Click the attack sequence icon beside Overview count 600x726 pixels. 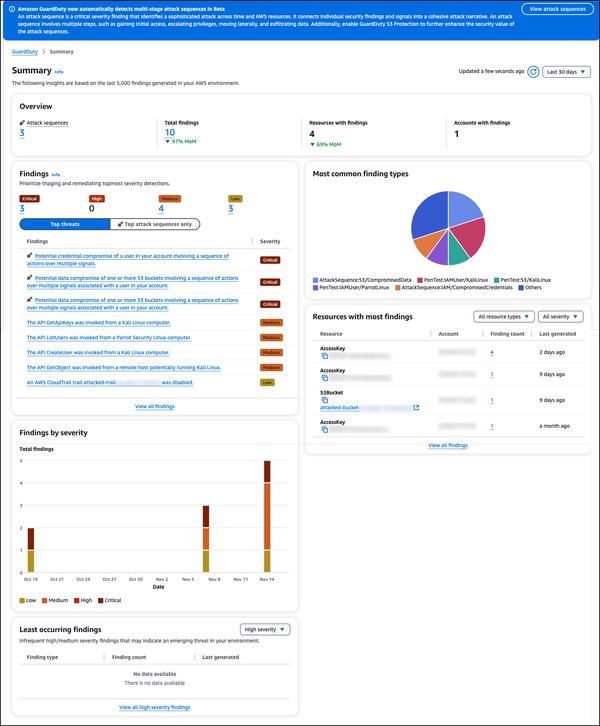(22, 123)
